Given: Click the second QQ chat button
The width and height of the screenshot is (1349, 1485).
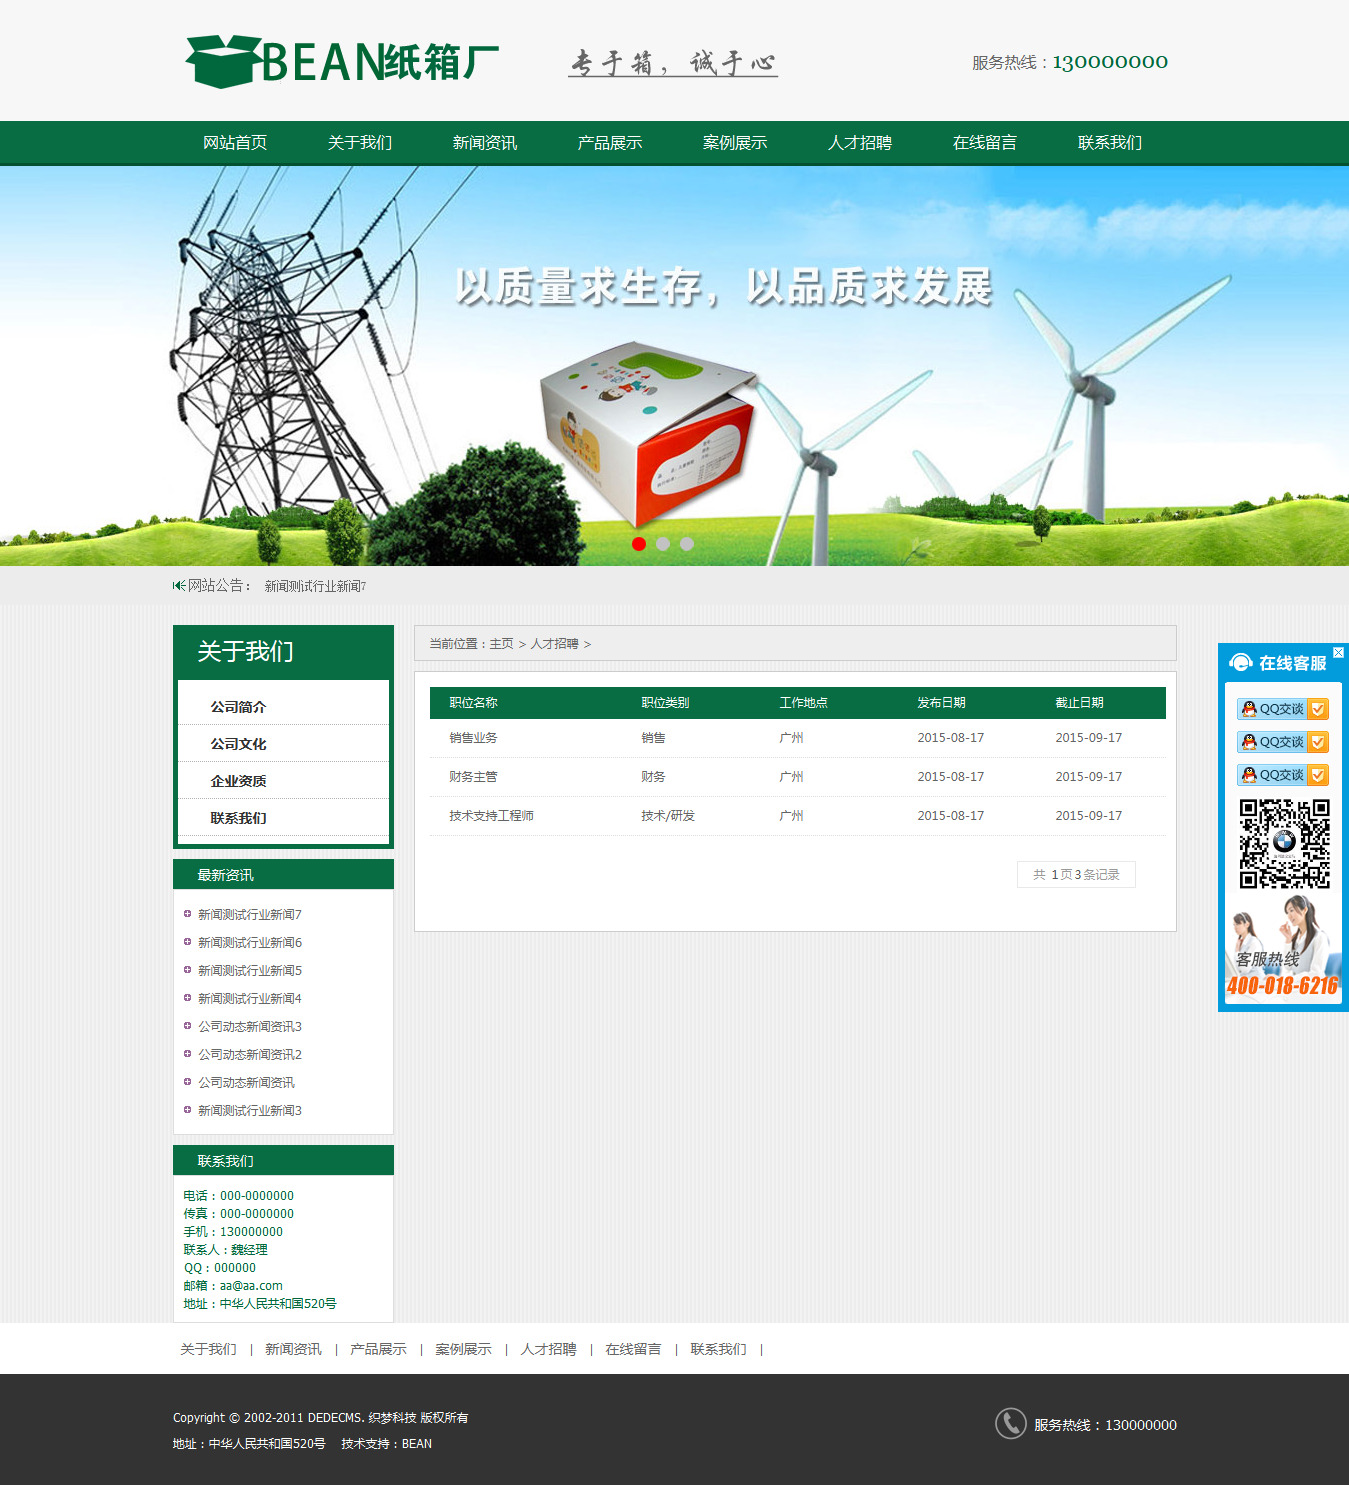Looking at the screenshot, I should [x=1282, y=742].
